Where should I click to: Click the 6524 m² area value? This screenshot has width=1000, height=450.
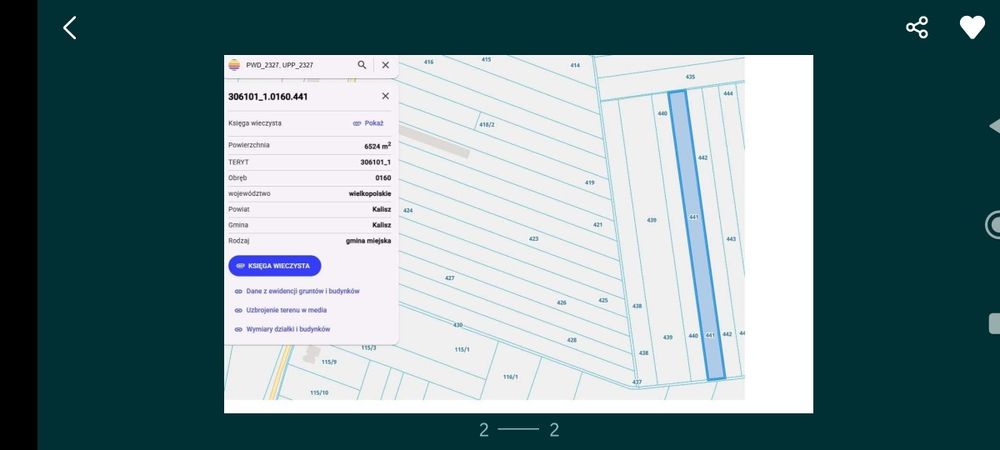coord(378,146)
